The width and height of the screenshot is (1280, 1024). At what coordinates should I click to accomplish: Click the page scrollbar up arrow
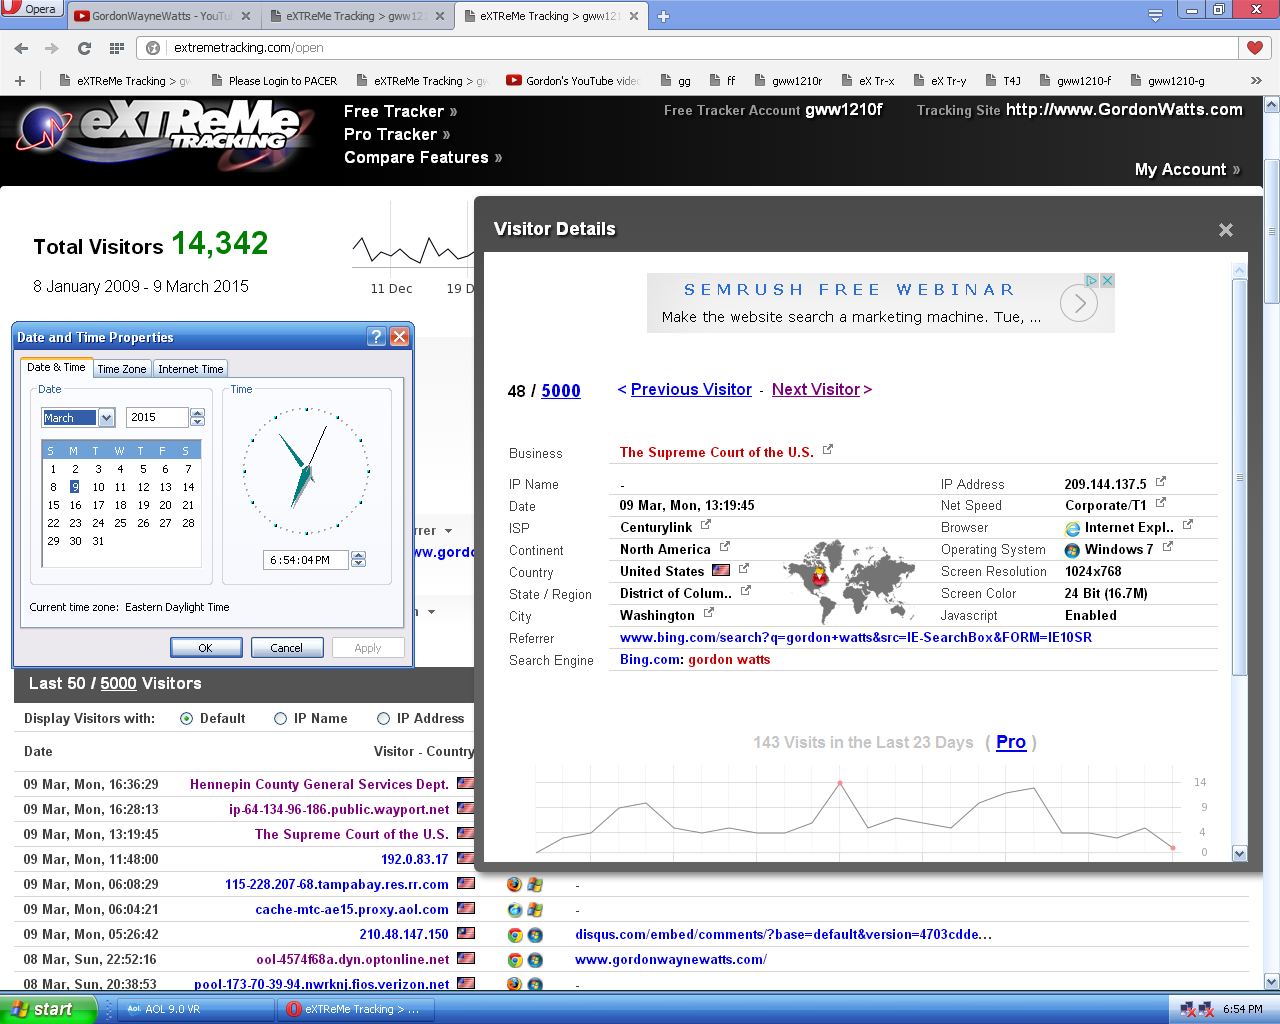click(1272, 104)
